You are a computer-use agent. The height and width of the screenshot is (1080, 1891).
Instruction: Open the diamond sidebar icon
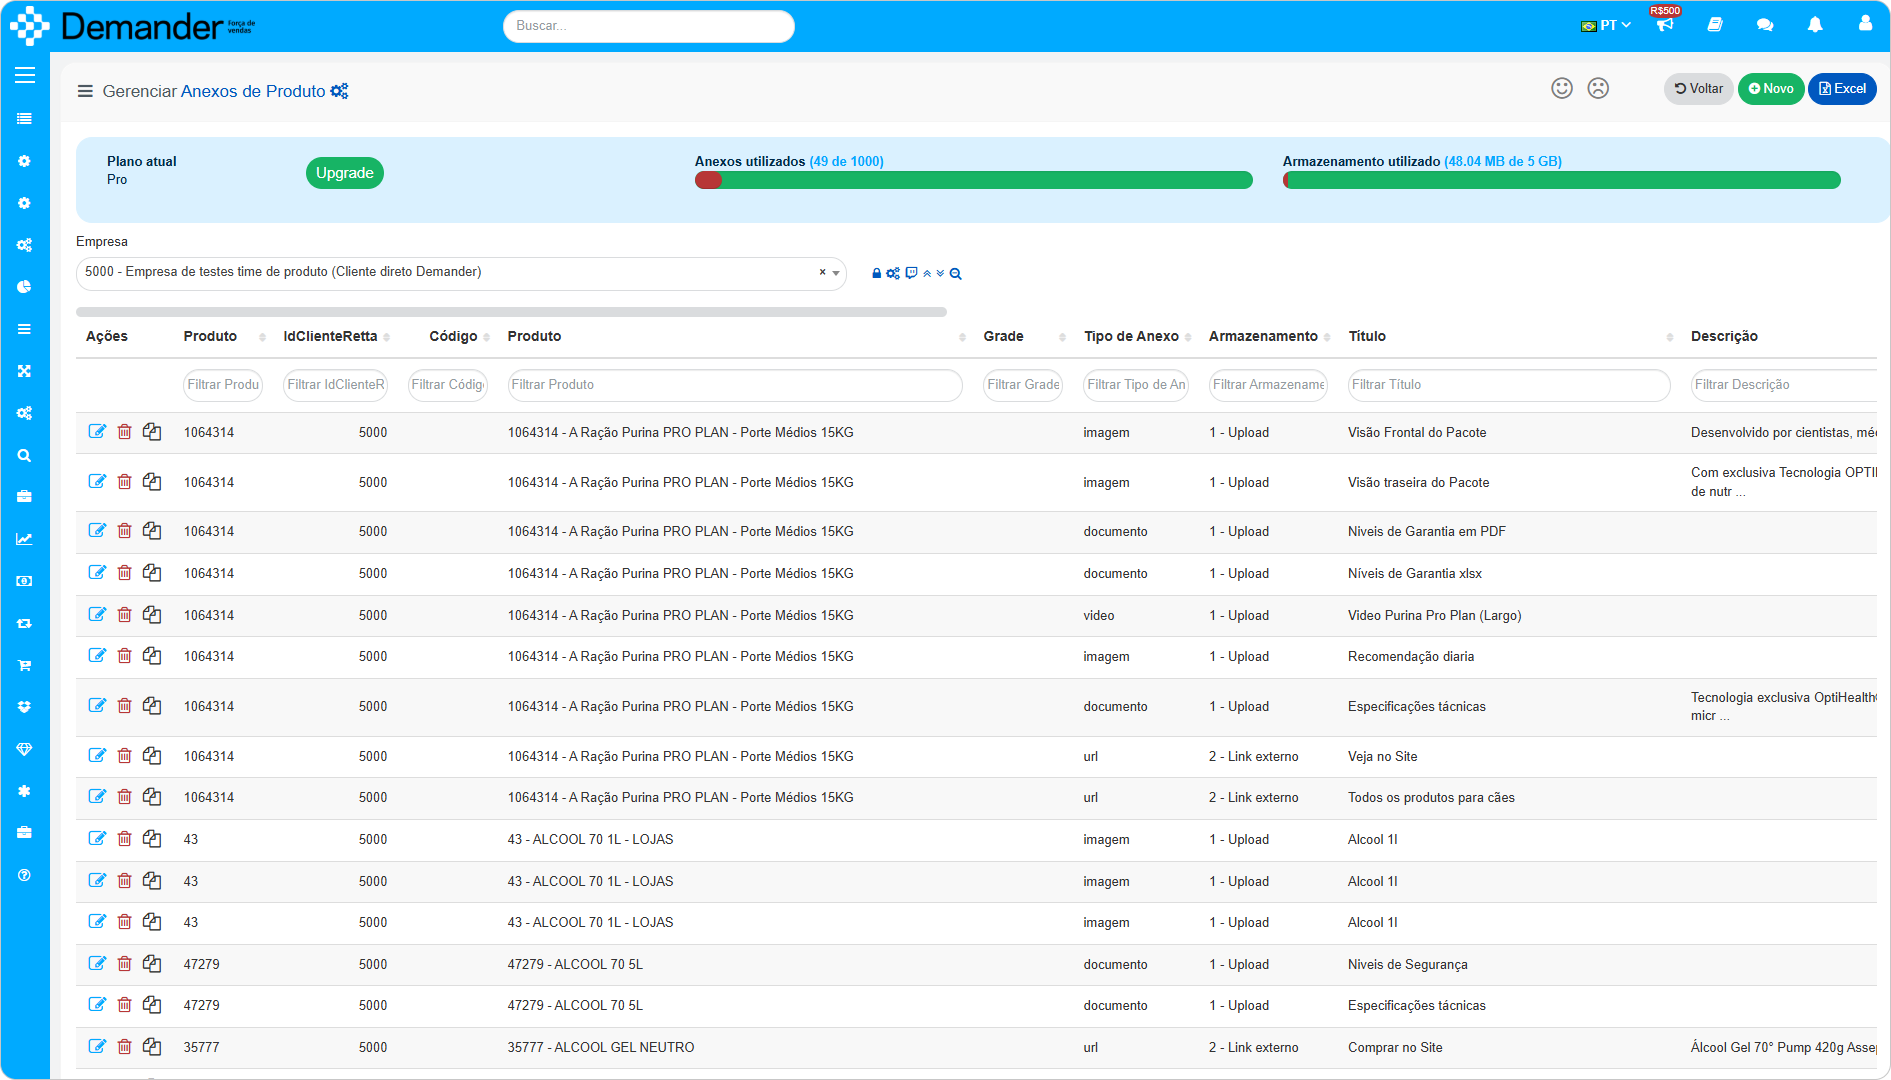(x=25, y=749)
